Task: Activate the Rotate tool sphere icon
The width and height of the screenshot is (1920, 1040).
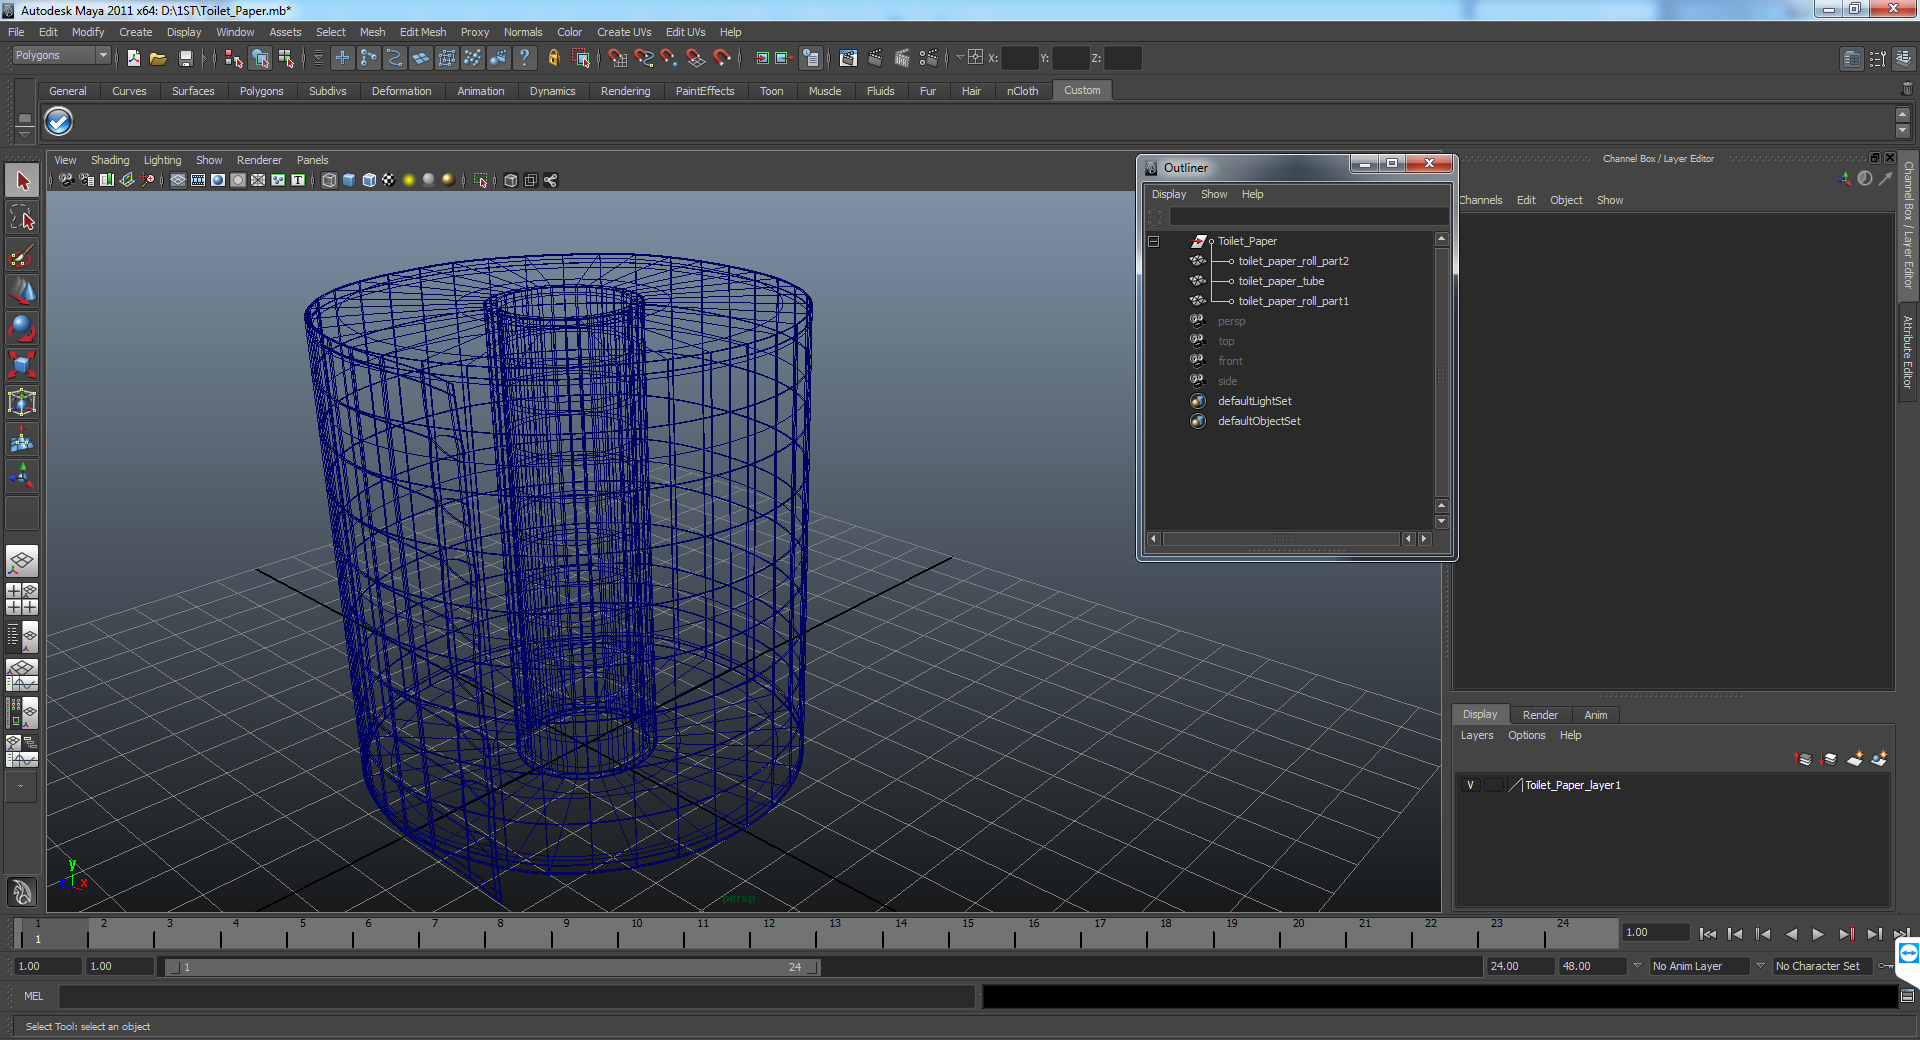Action: [x=22, y=328]
